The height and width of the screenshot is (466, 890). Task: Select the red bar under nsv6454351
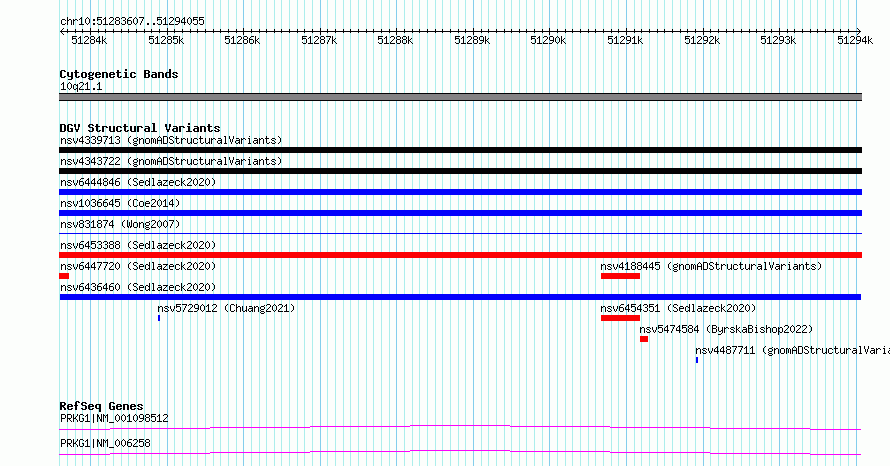[x=620, y=318]
